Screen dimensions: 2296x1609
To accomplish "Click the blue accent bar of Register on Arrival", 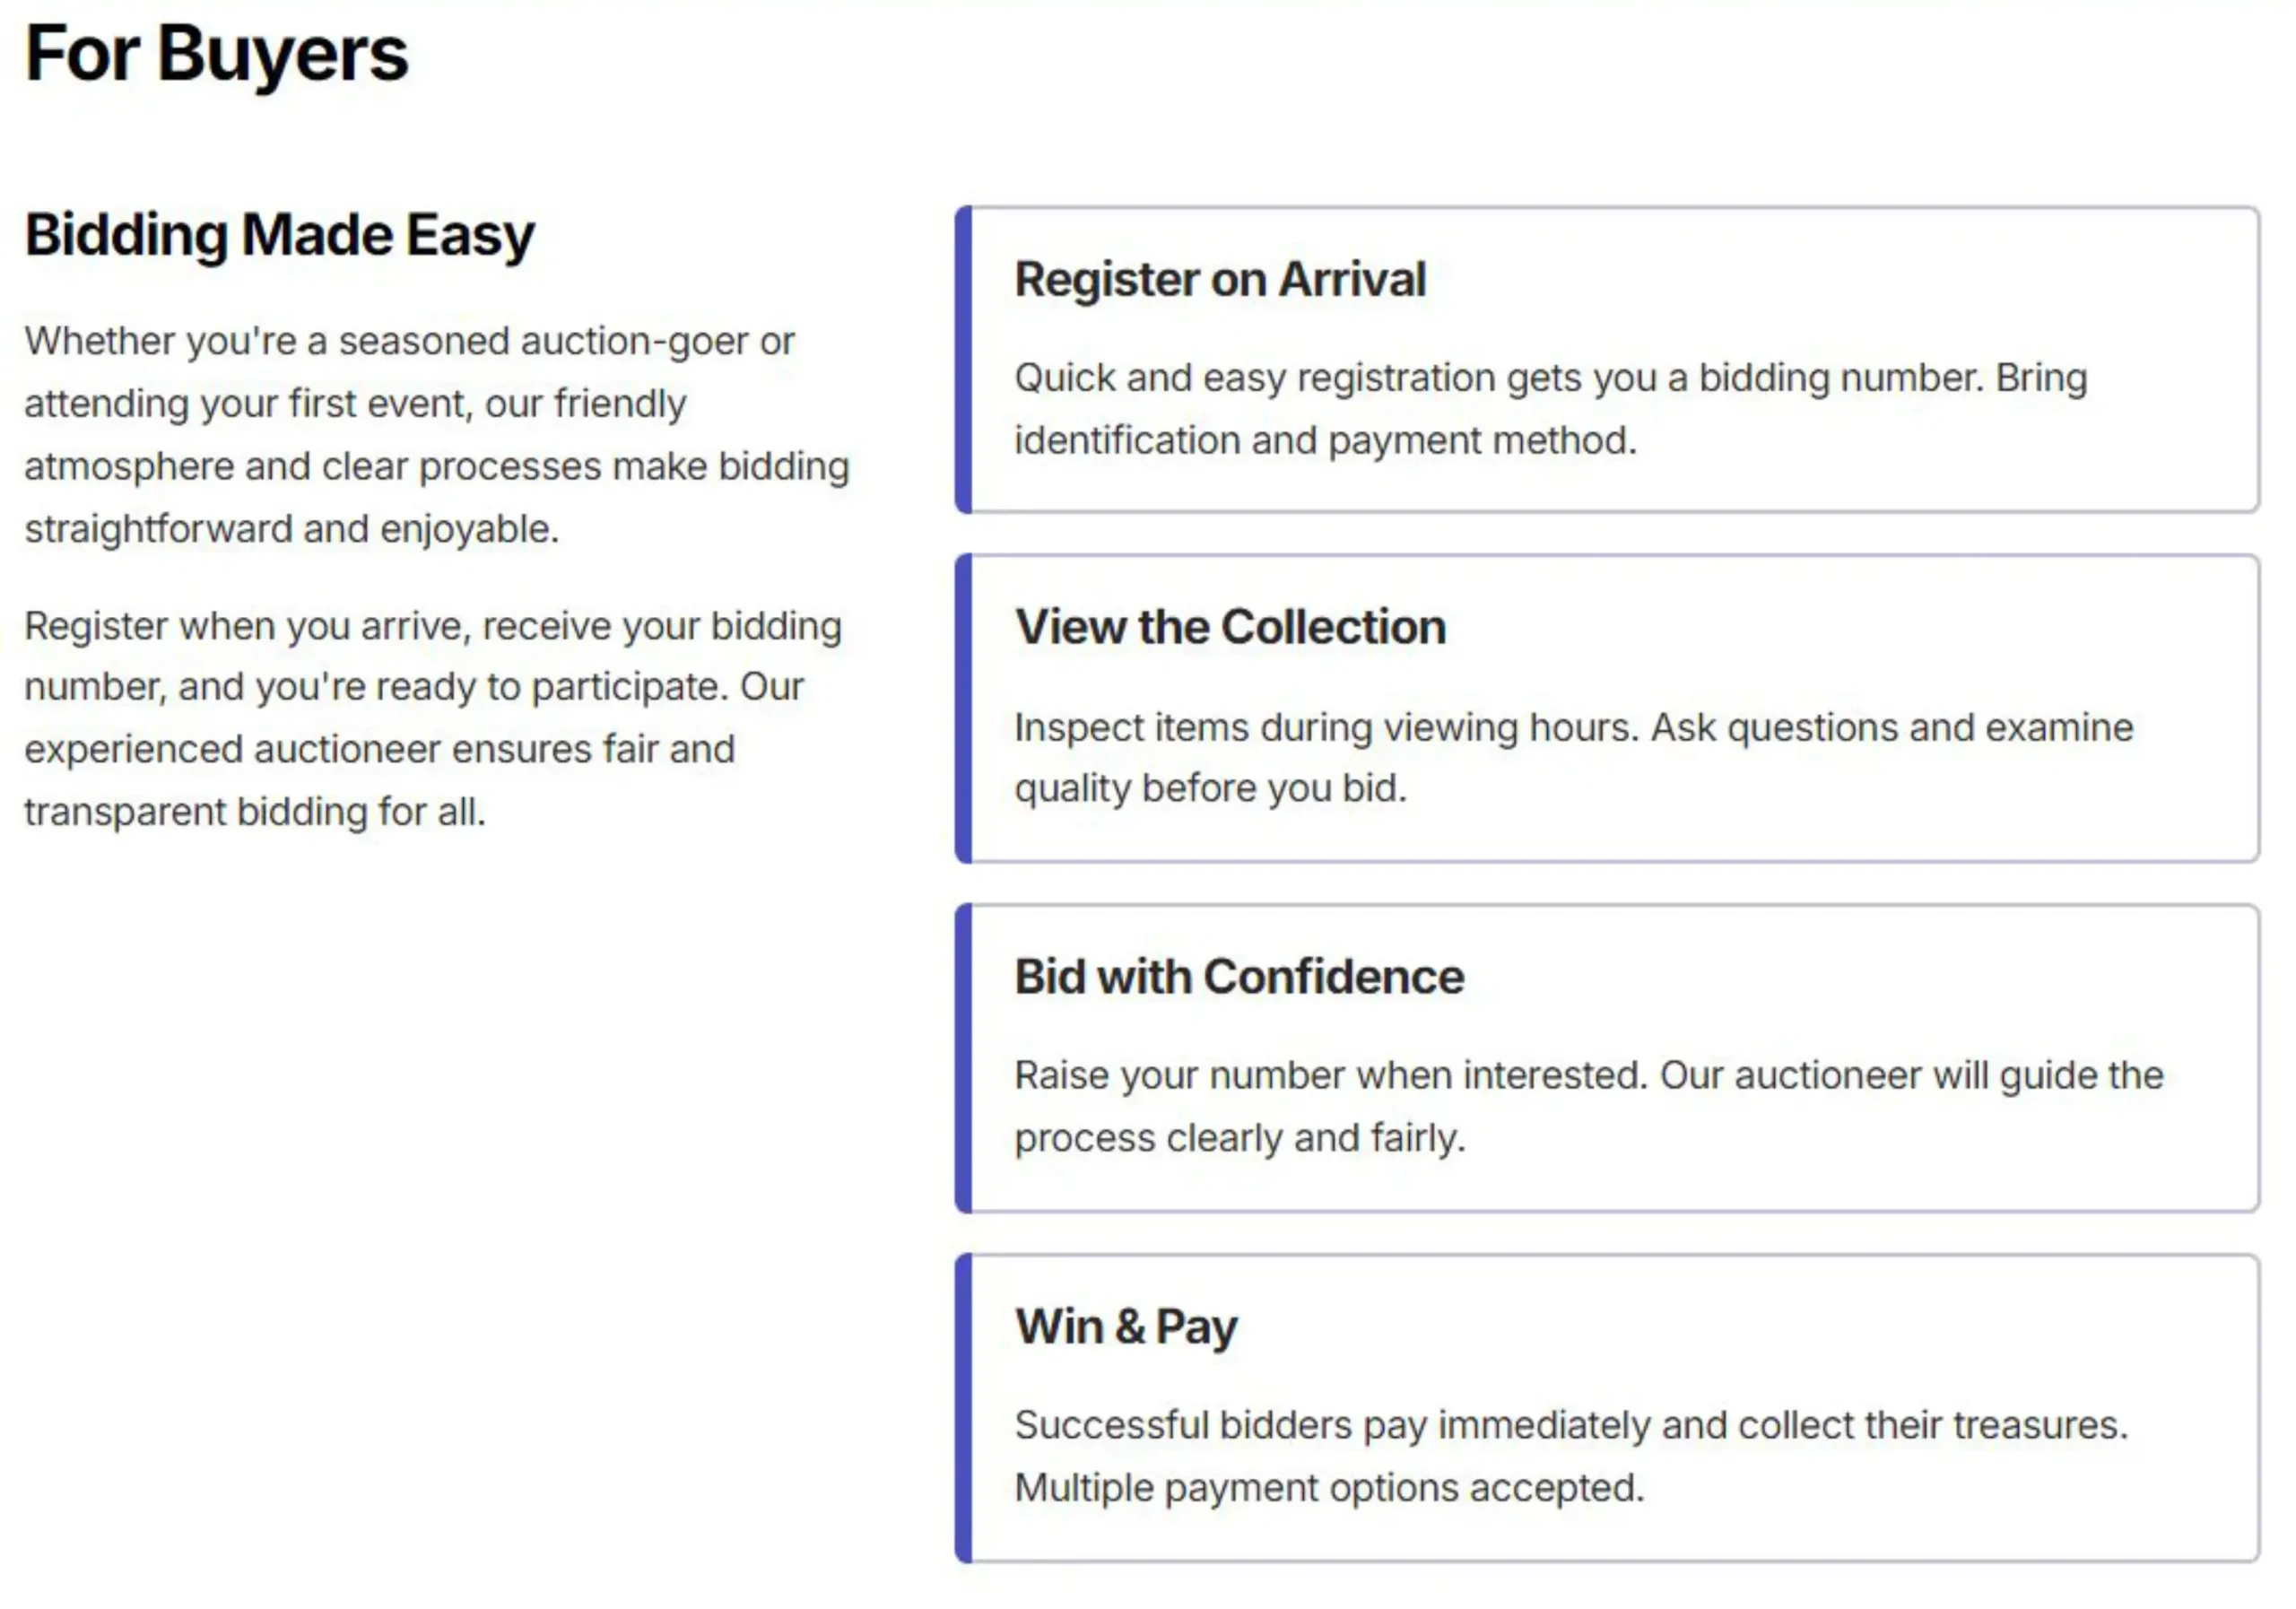I will click(x=964, y=360).
